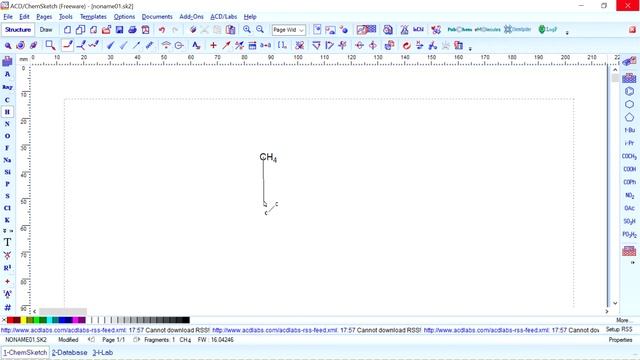Select the Draw Chains tool

pos(94,45)
